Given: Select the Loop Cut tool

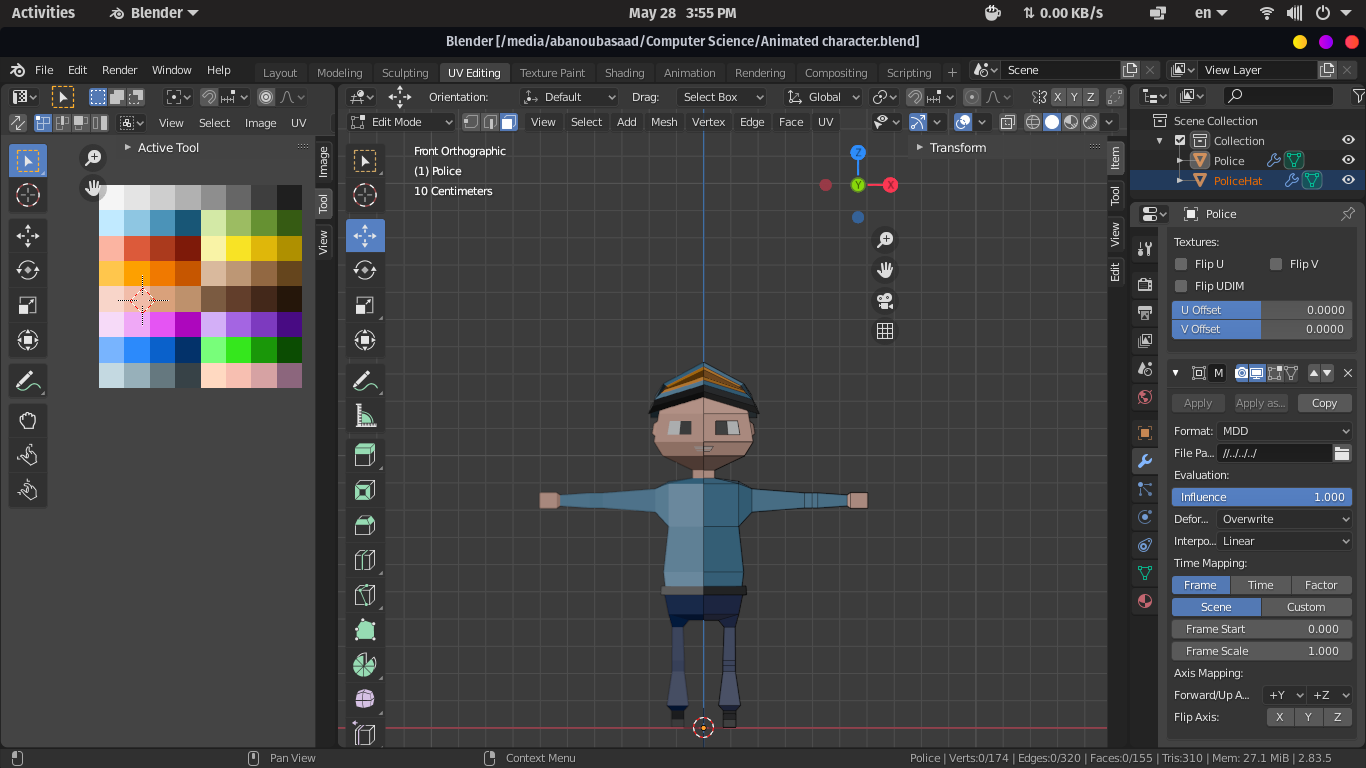Looking at the screenshot, I should click(365, 561).
